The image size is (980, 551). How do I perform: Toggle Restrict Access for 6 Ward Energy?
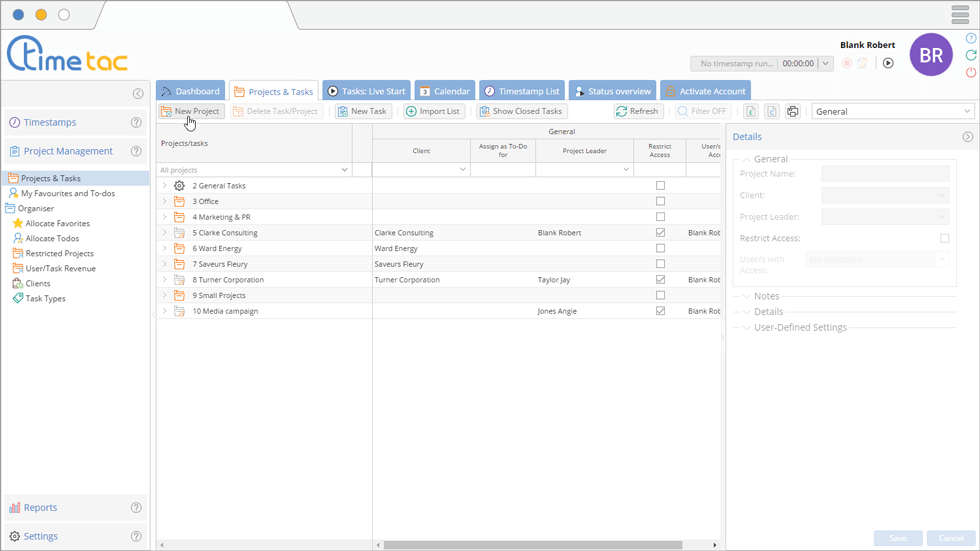660,248
